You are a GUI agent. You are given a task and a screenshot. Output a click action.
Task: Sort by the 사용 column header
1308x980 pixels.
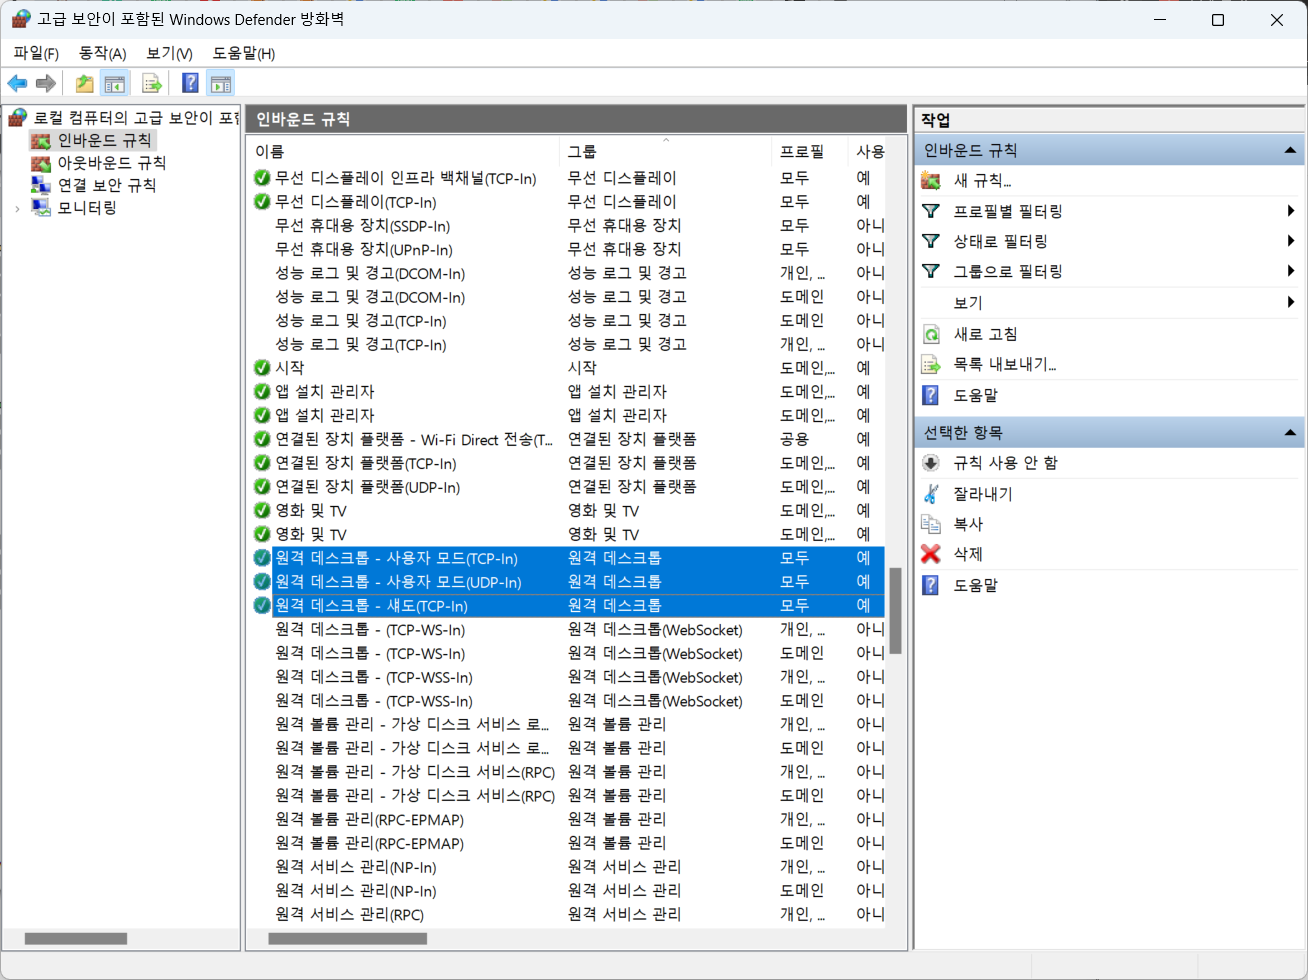[867, 151]
